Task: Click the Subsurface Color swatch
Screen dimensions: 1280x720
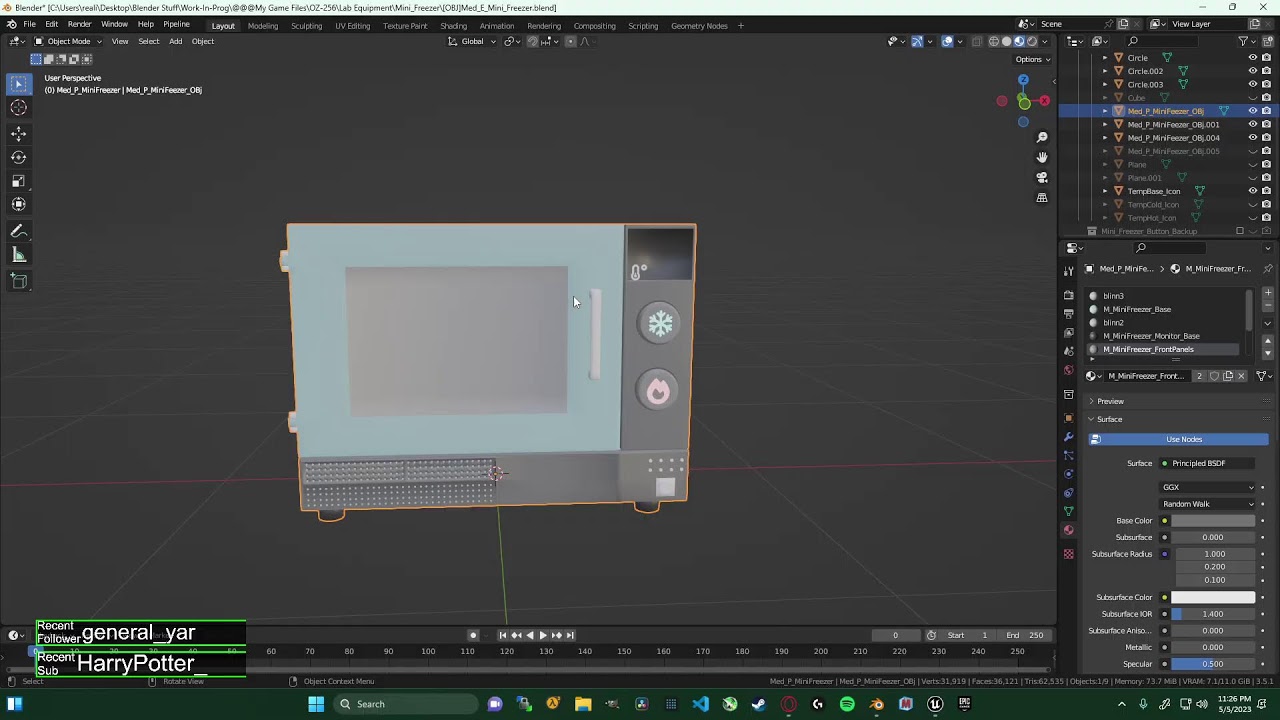Action: pos(1213,597)
